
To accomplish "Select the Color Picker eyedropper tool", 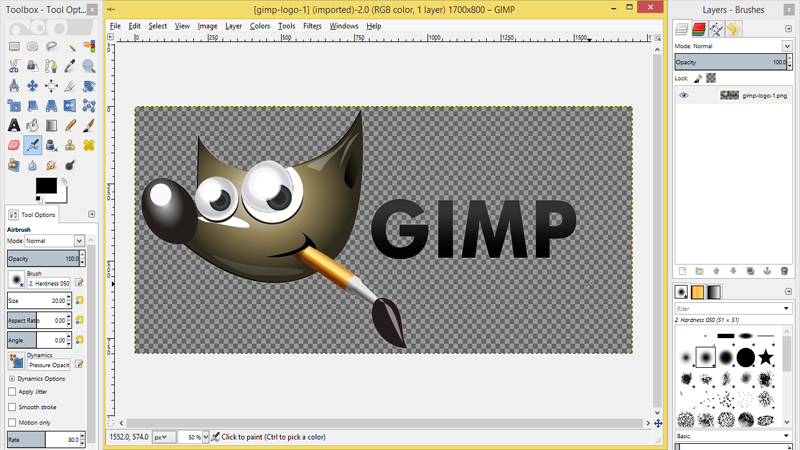I will tap(70, 66).
